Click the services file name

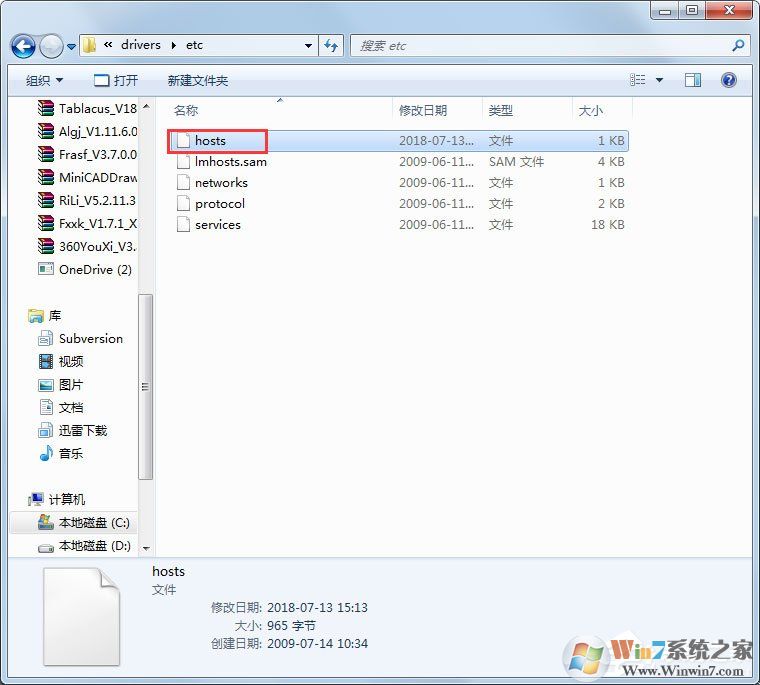coord(218,224)
